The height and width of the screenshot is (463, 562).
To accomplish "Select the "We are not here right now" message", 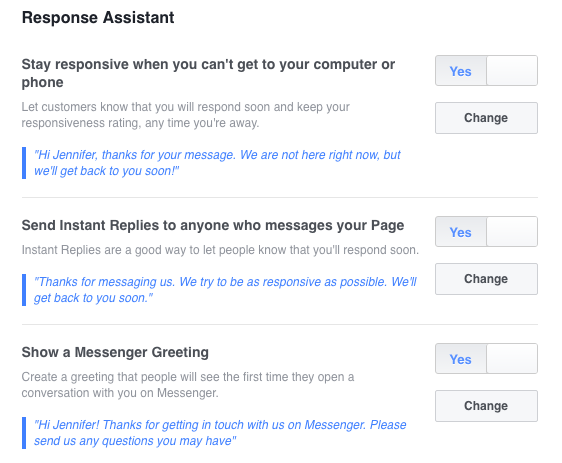I will coord(217,163).
